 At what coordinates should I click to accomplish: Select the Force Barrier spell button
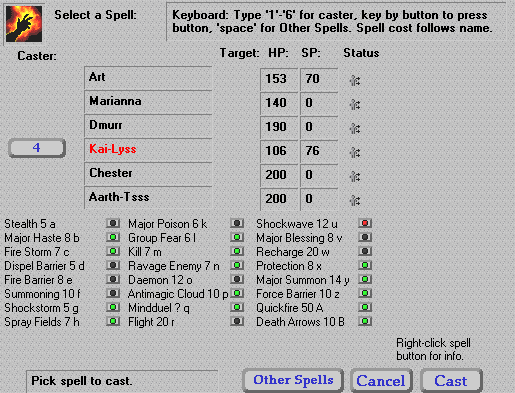pos(365,293)
